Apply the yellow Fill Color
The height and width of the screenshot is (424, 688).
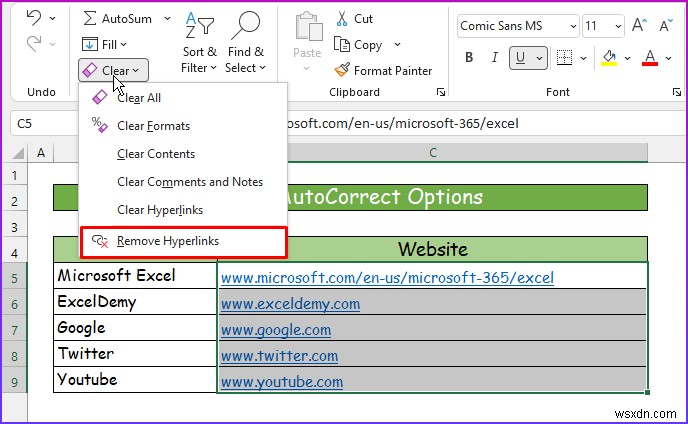coord(609,57)
